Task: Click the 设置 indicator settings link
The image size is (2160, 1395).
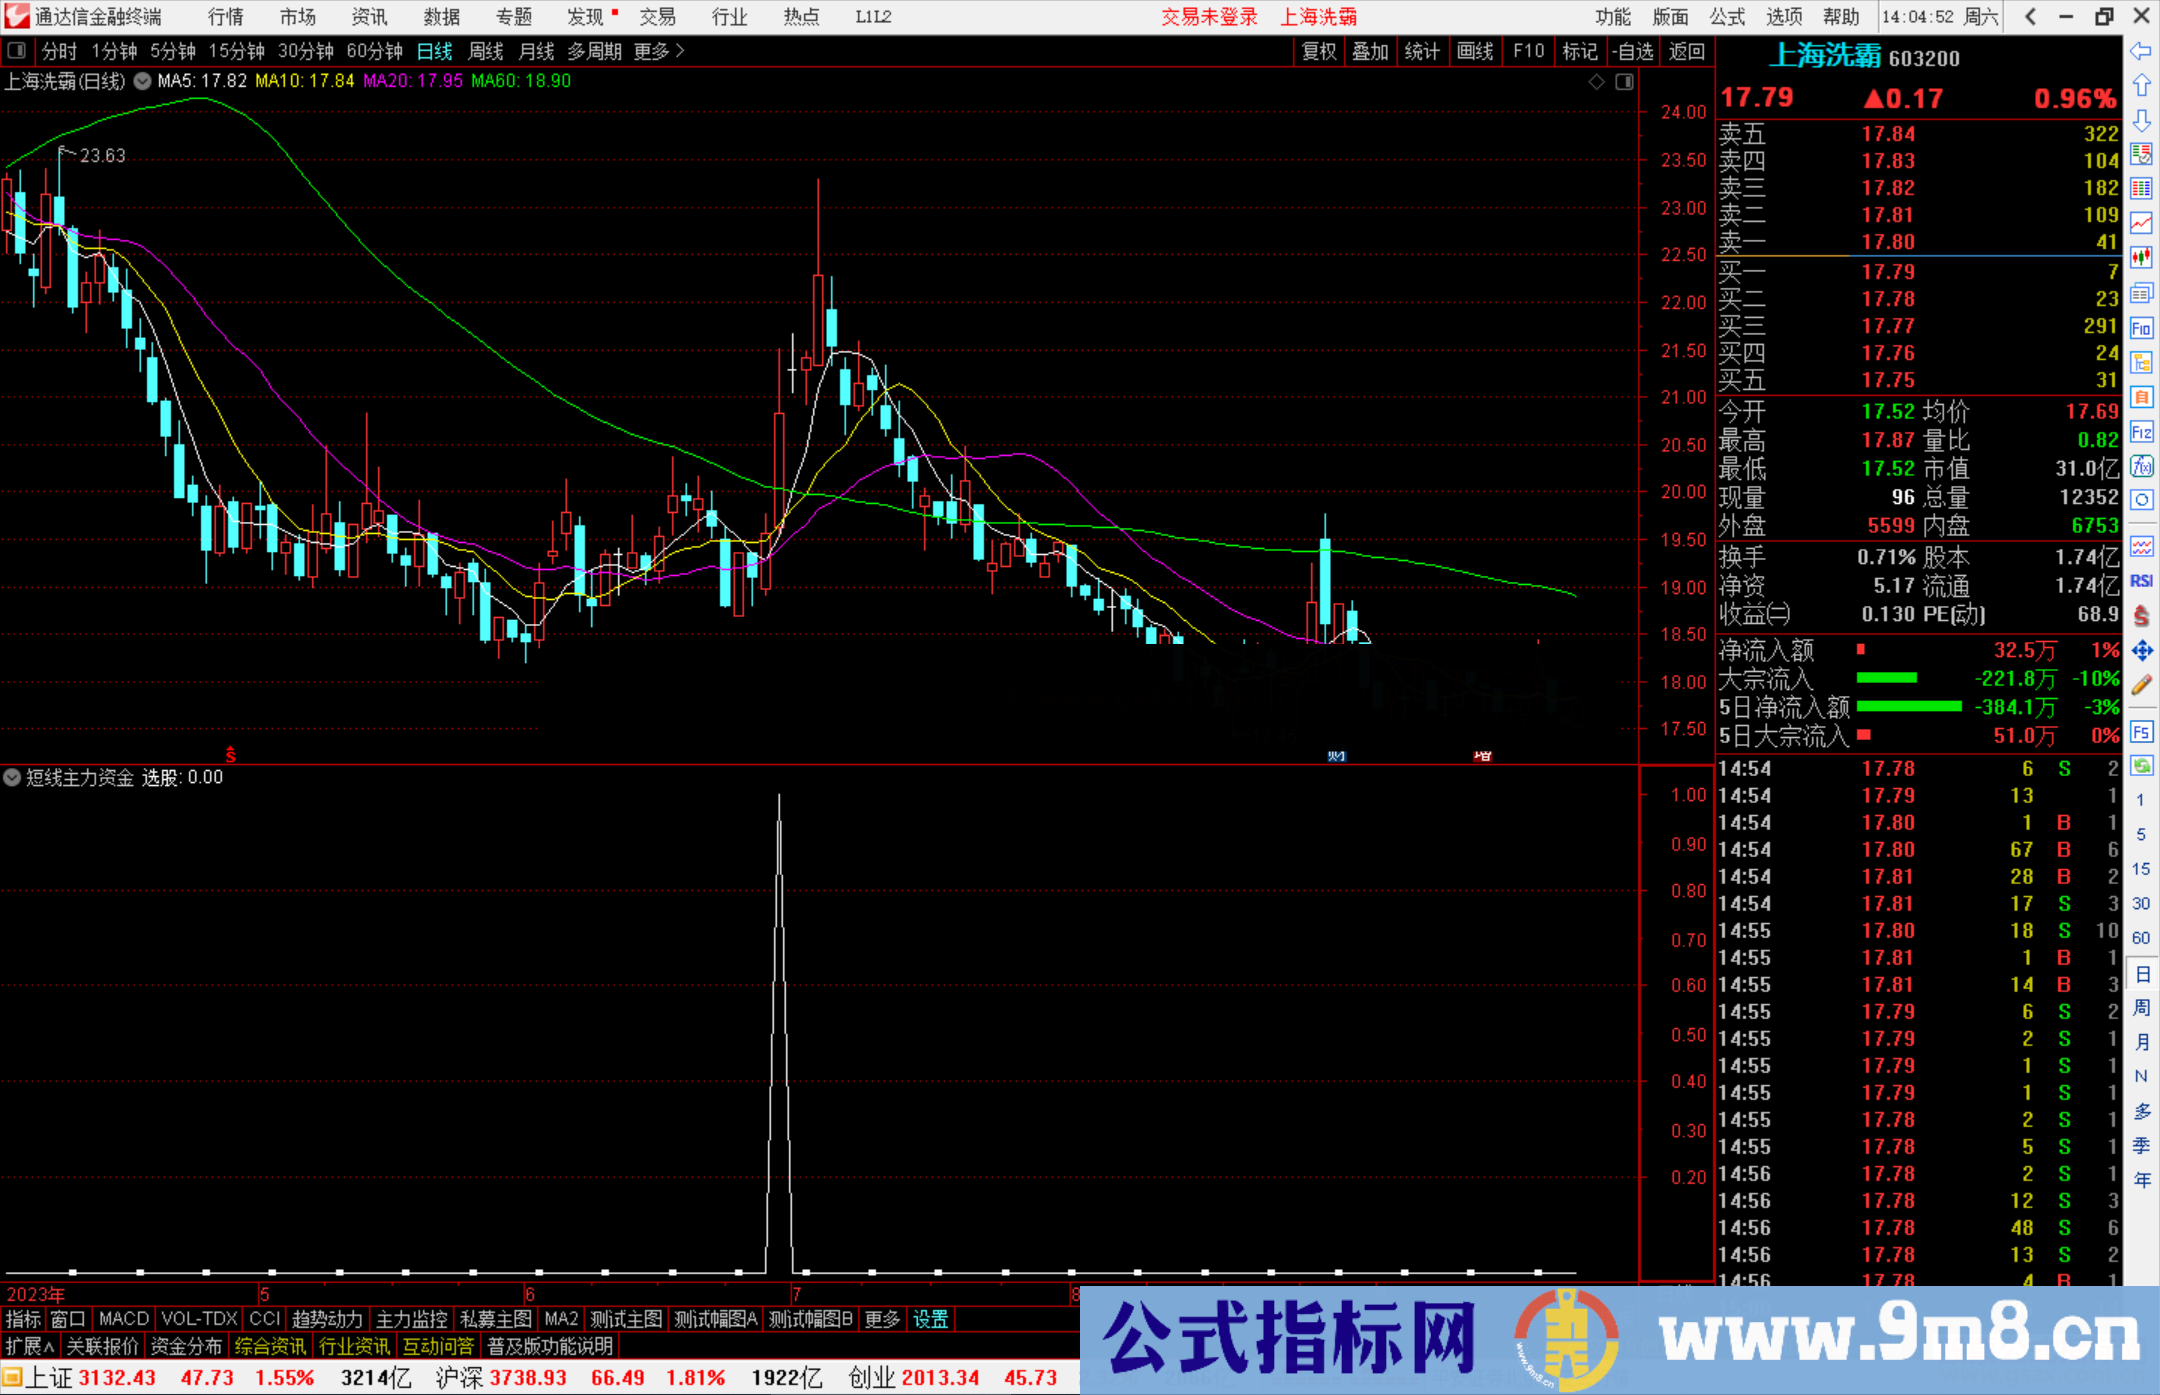Action: click(930, 1319)
